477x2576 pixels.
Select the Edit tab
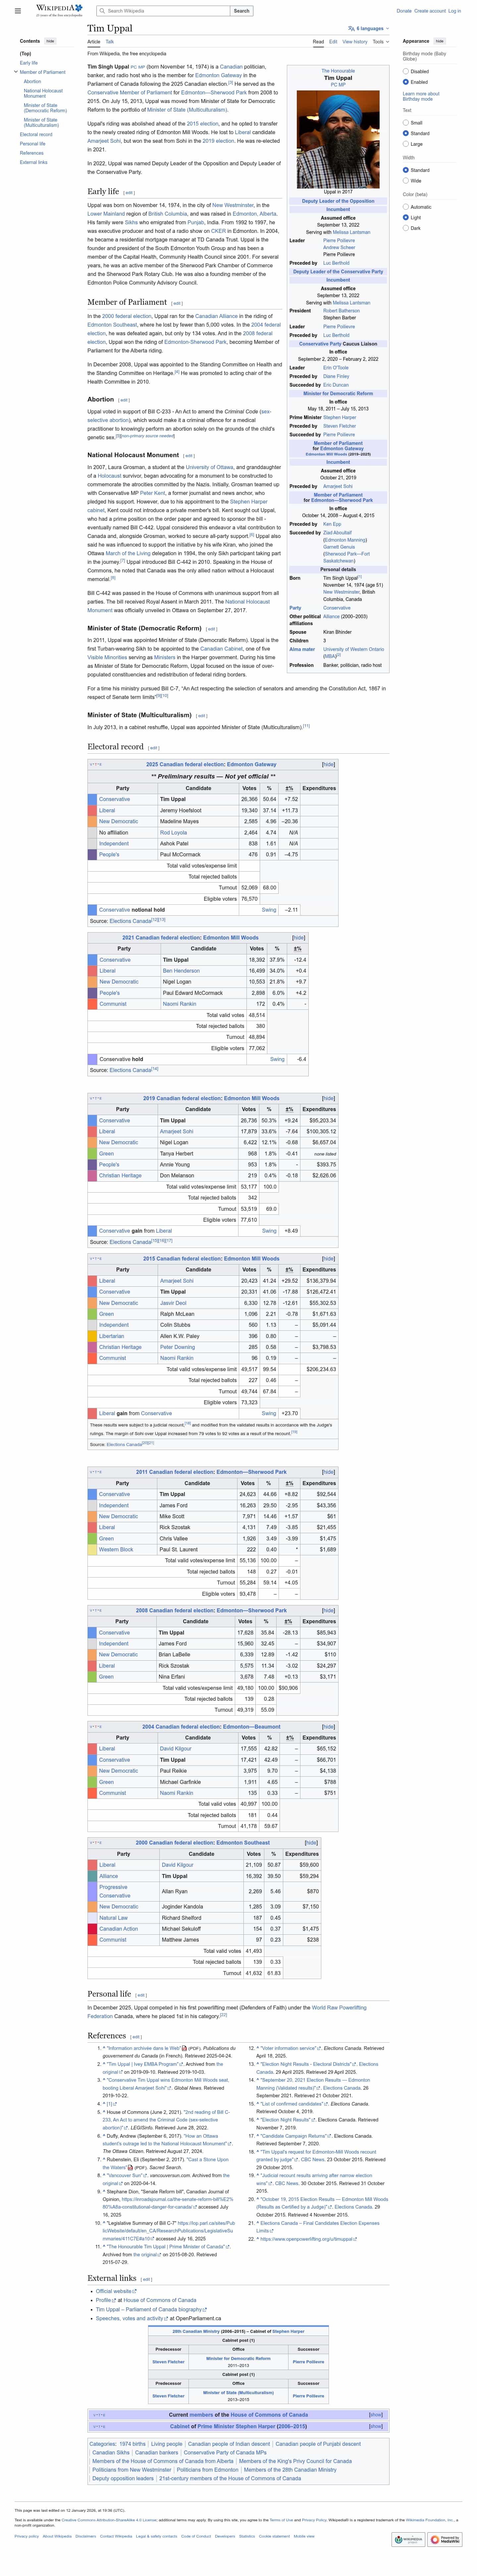(x=333, y=42)
